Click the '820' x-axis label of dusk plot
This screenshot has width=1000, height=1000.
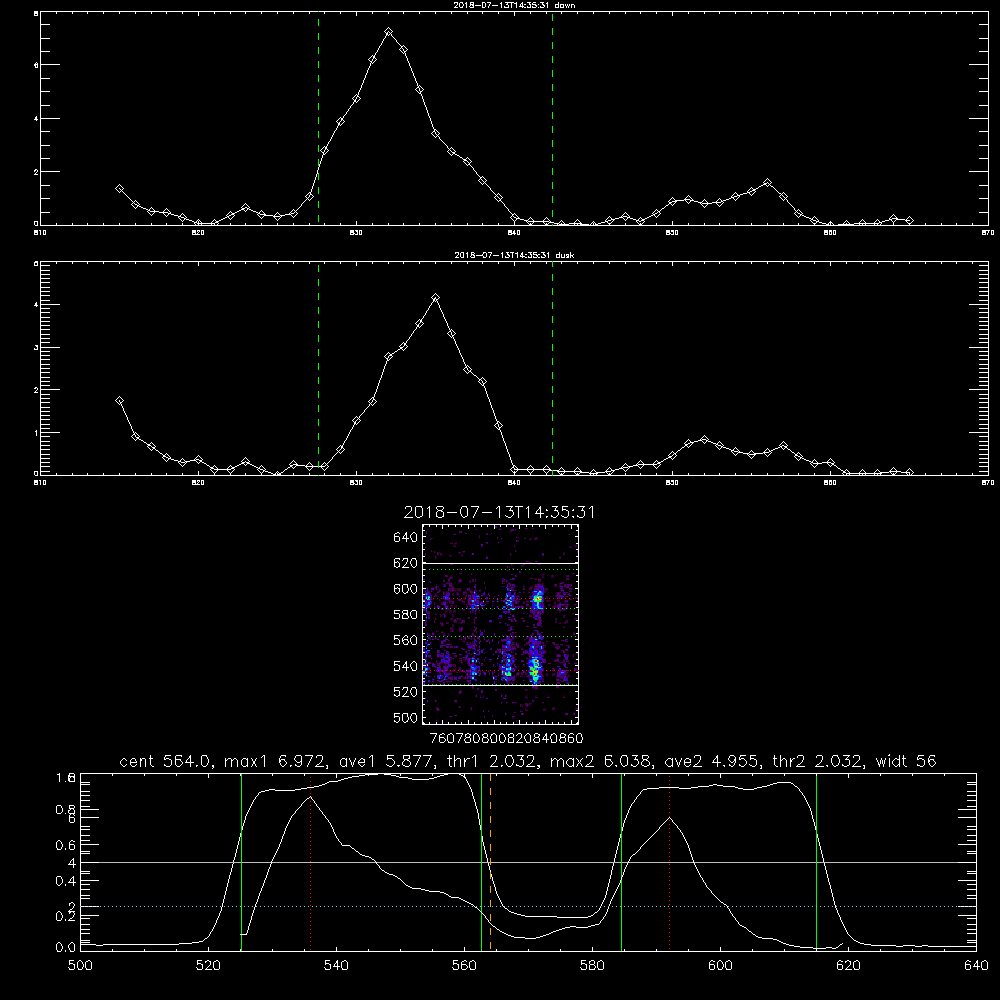click(x=198, y=483)
